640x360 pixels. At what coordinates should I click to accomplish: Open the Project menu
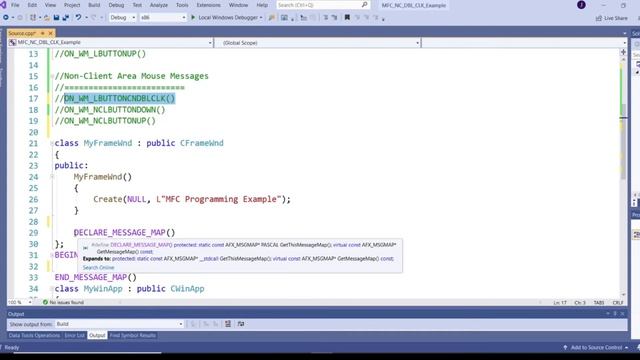pyautogui.click(x=72, y=5)
